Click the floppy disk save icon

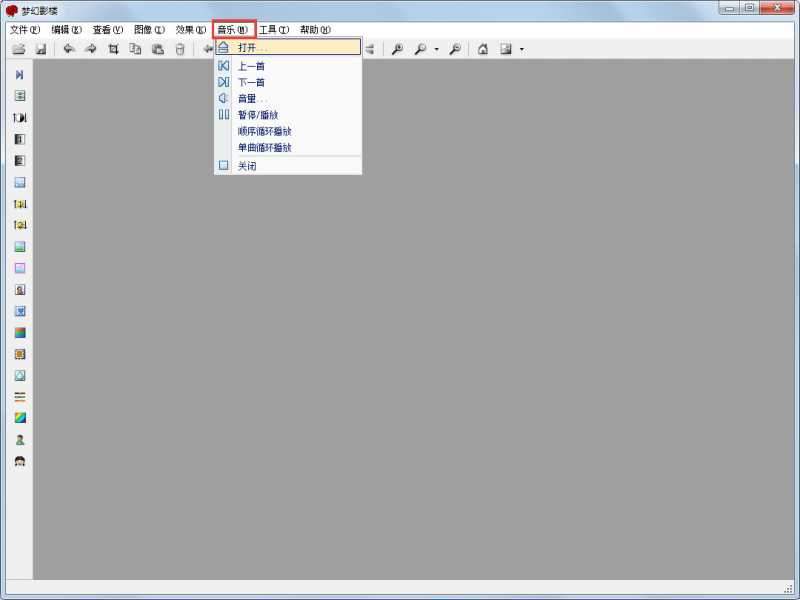tap(41, 49)
